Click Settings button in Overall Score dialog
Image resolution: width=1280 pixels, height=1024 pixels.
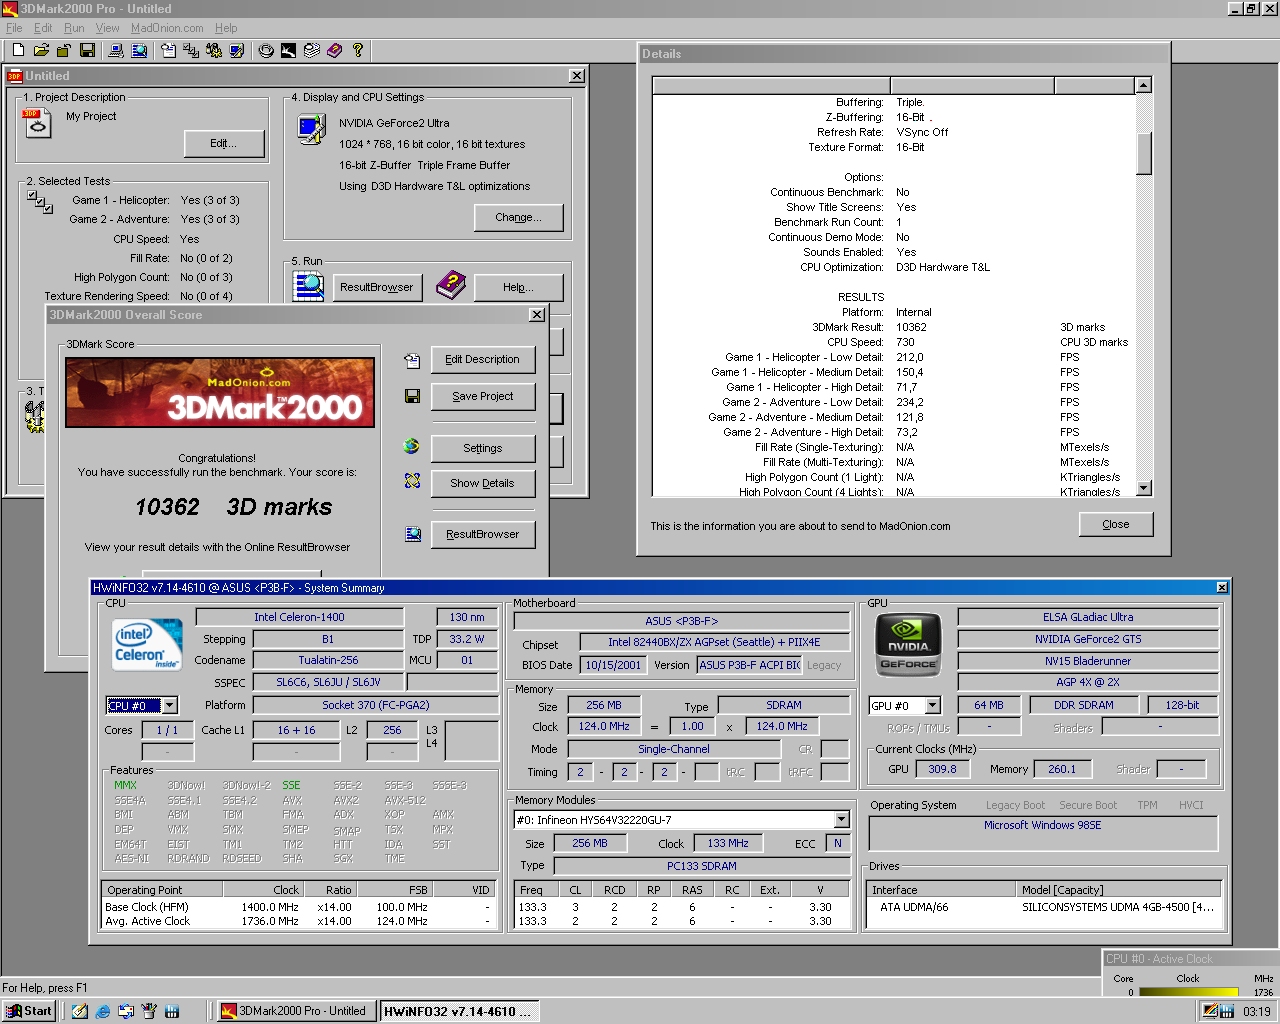click(483, 448)
